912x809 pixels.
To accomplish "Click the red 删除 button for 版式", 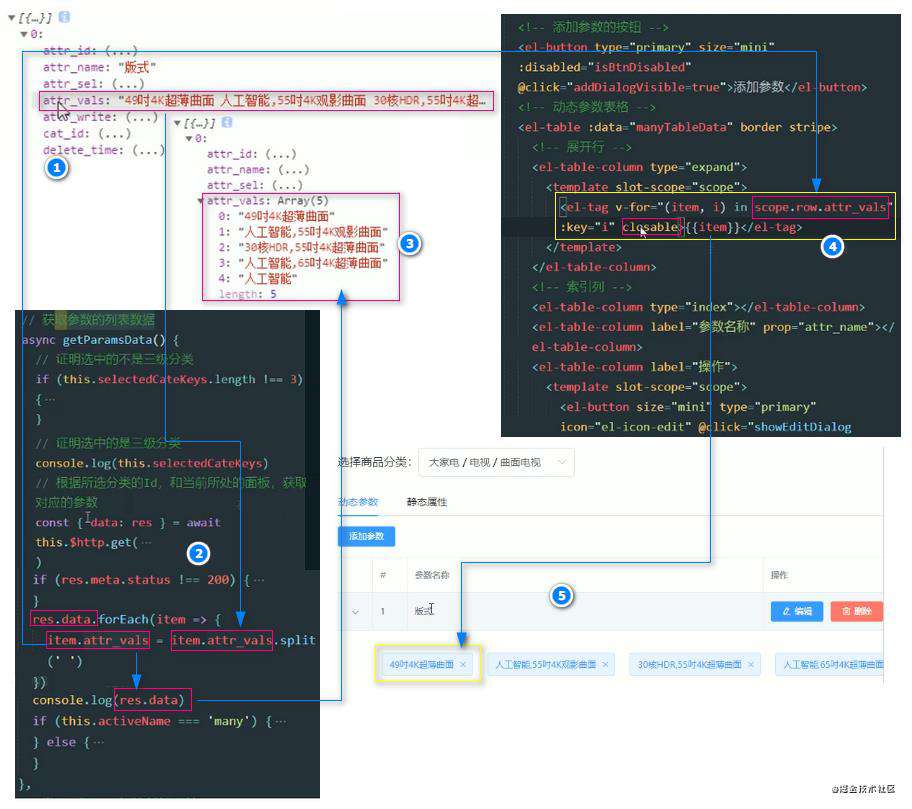I will pos(857,611).
